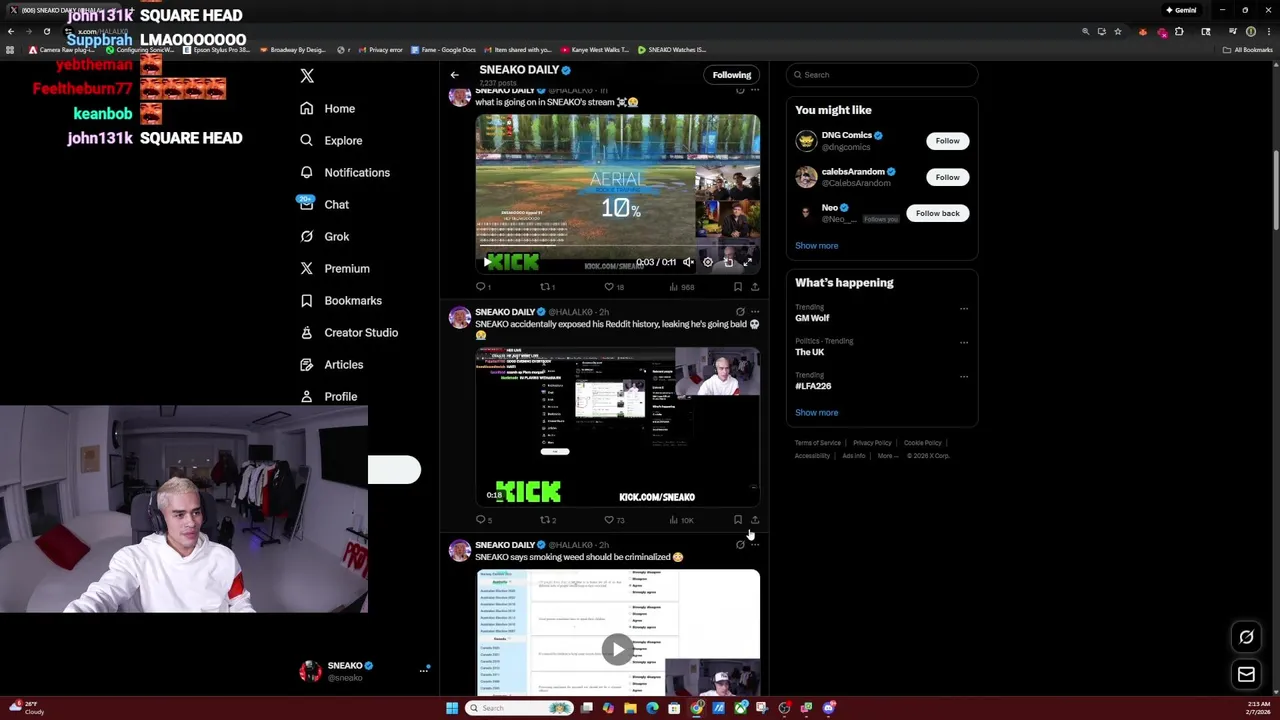Open Home from the X sidebar
The width and height of the screenshot is (1280, 720).
click(328, 108)
